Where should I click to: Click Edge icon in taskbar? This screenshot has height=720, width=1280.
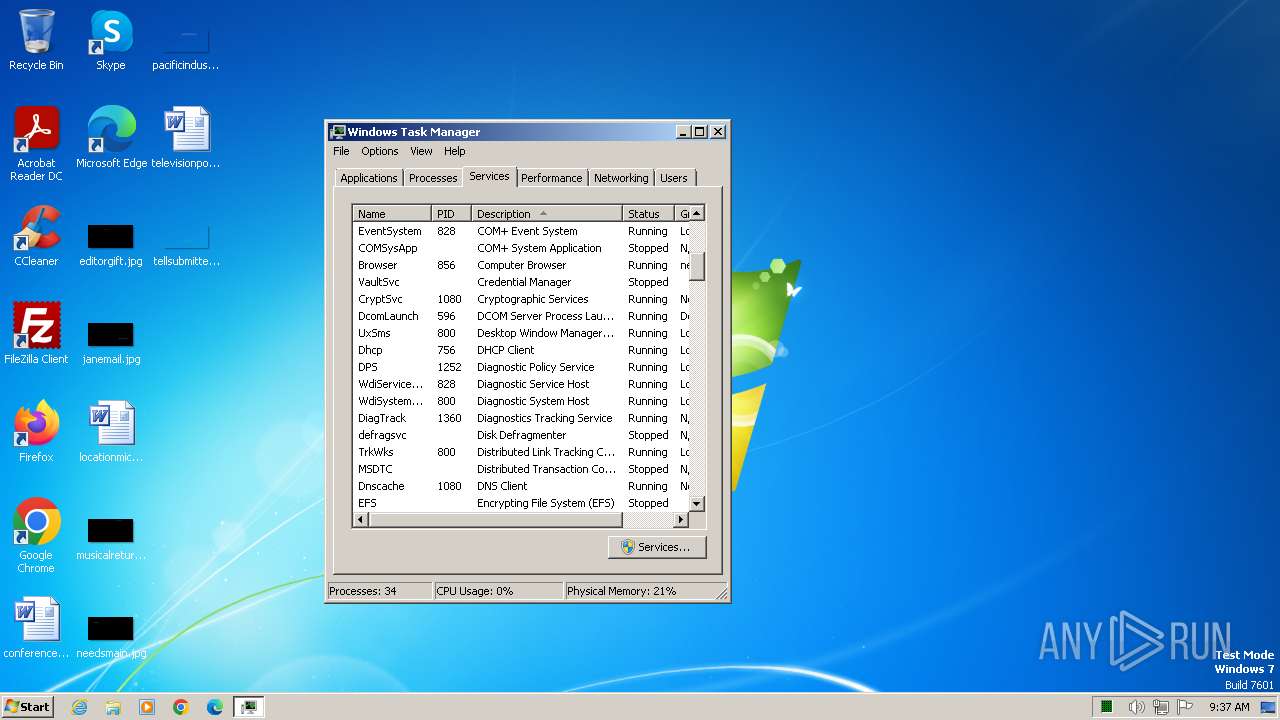coord(215,707)
